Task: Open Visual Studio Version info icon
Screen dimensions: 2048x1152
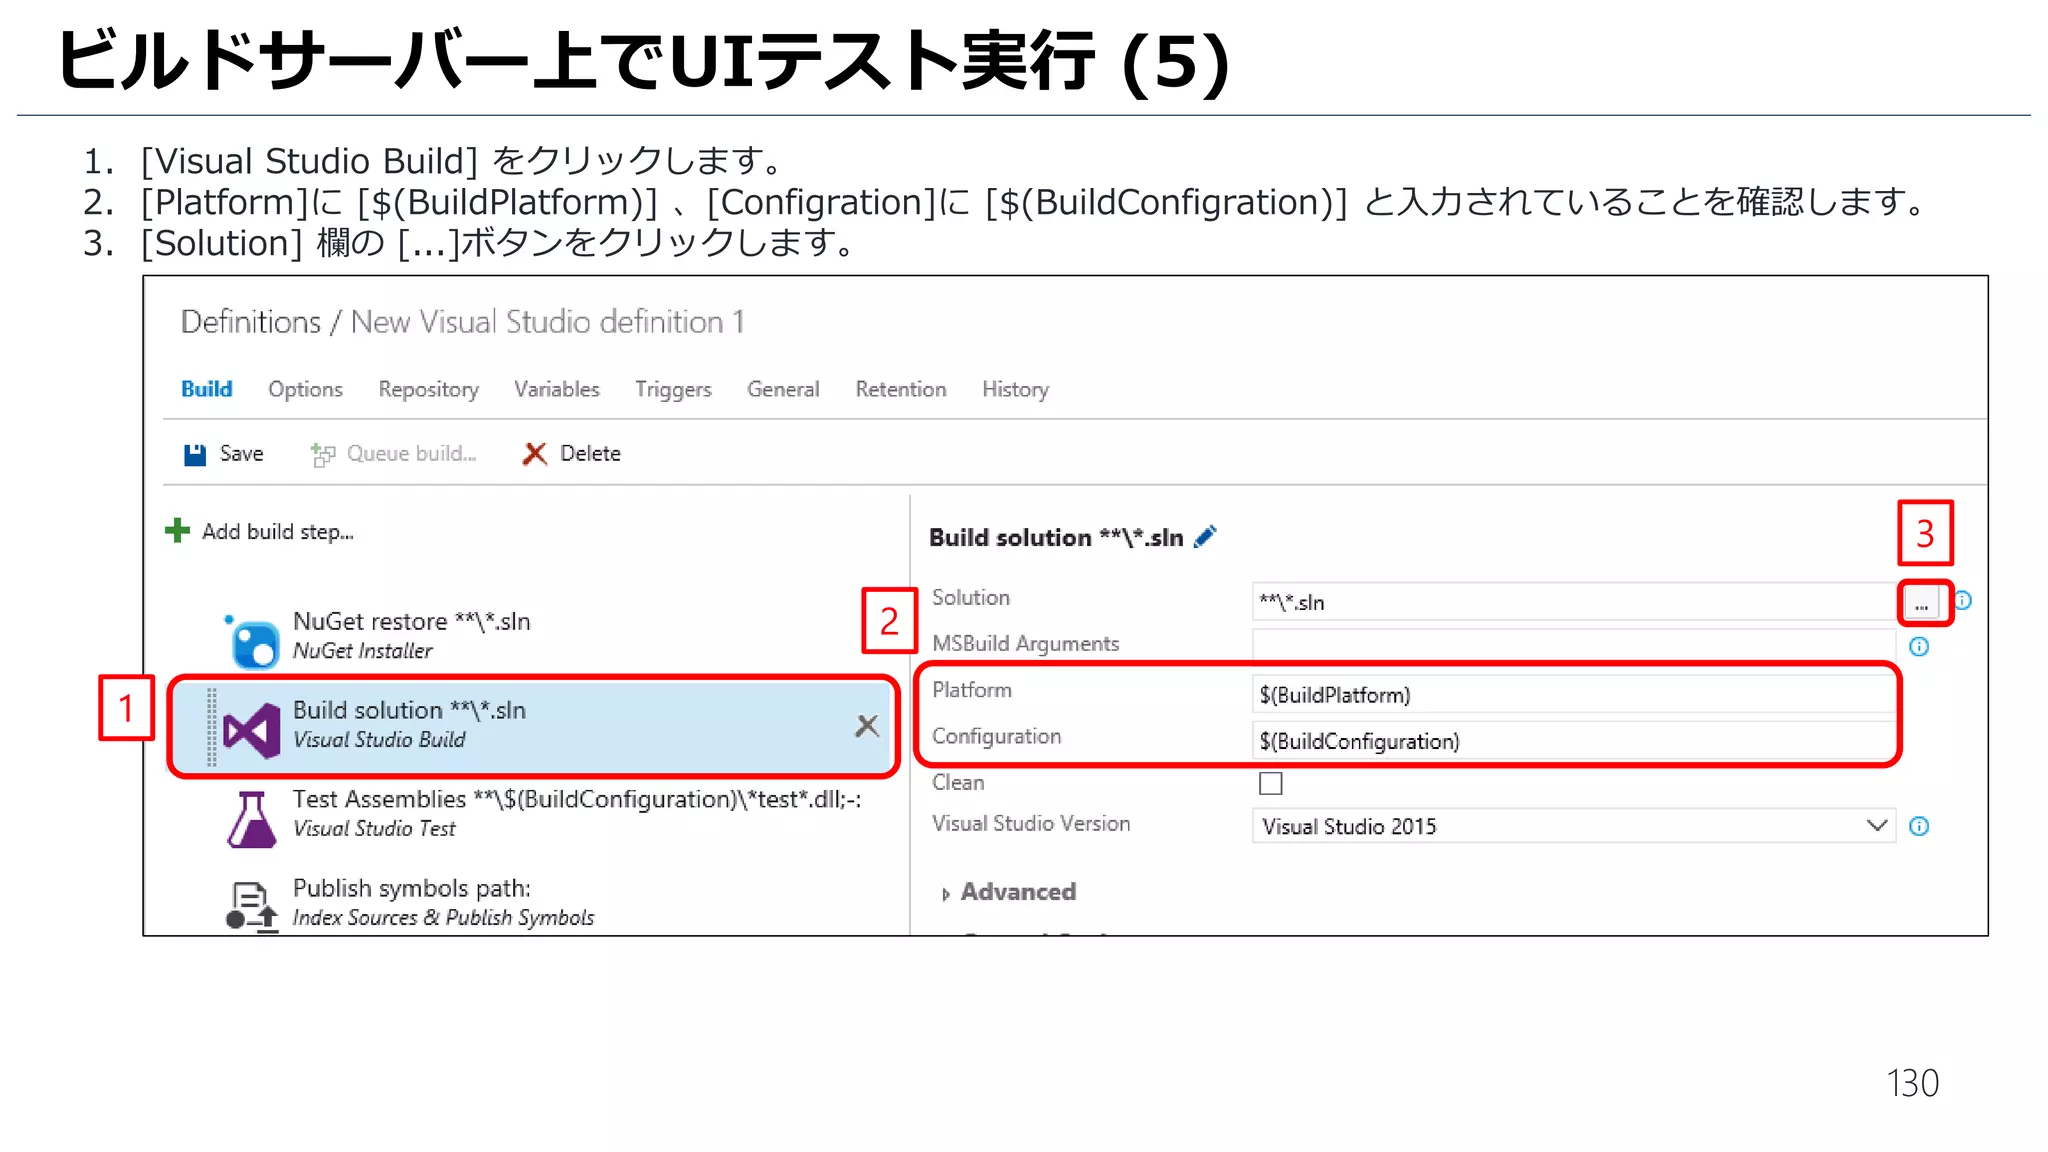Action: coord(1919,826)
